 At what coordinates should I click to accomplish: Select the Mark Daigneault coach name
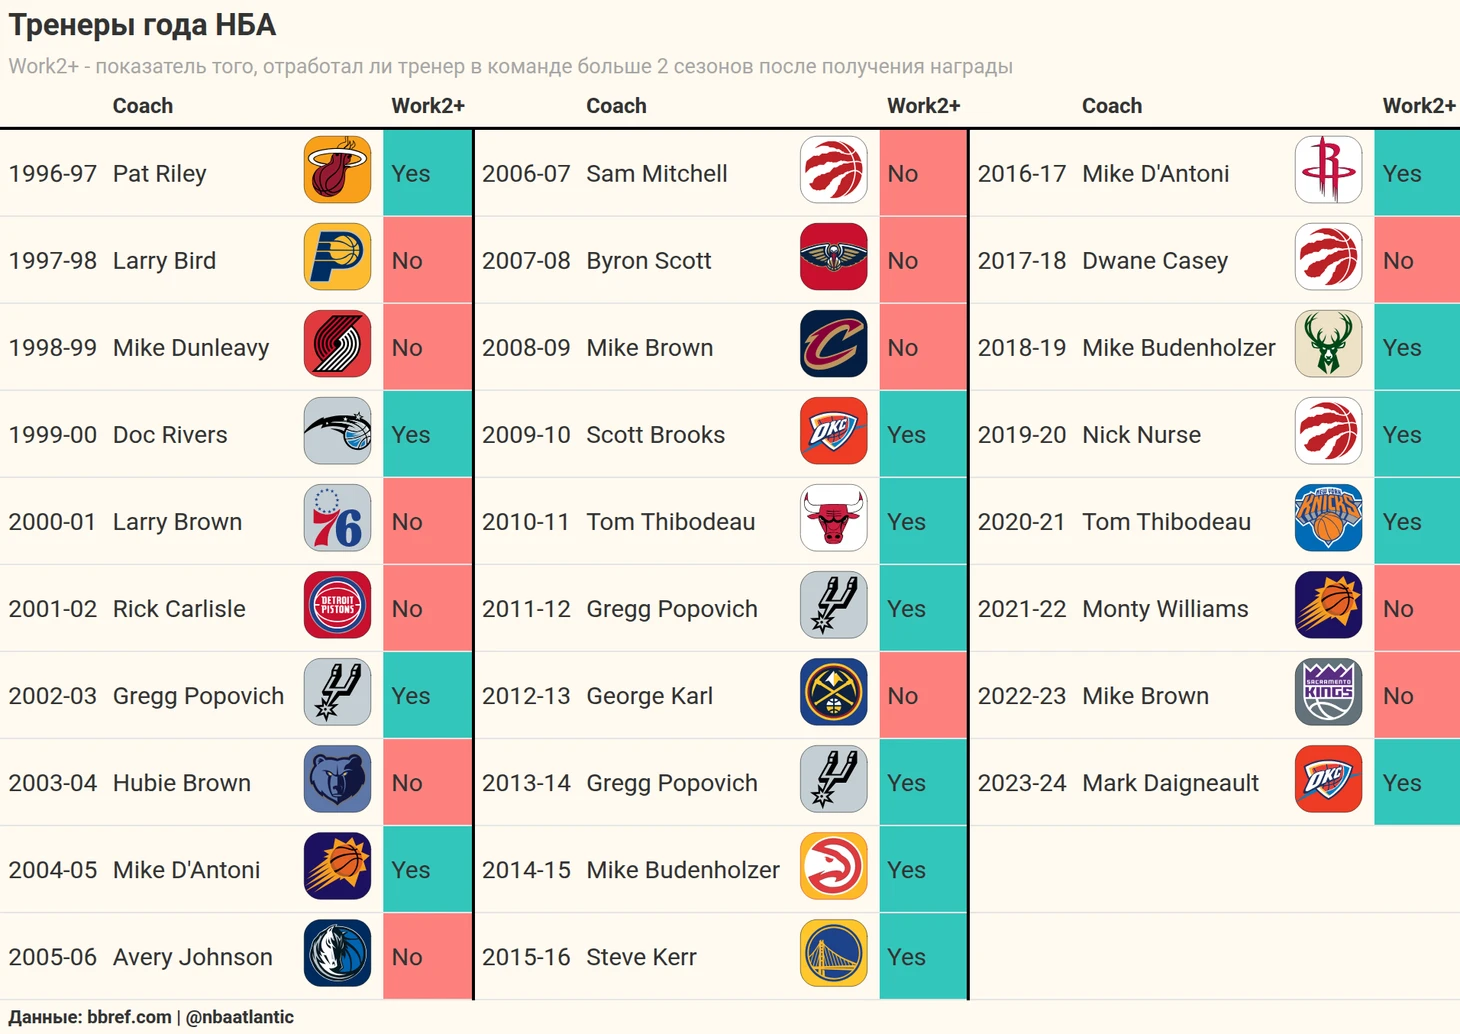pos(1170,783)
